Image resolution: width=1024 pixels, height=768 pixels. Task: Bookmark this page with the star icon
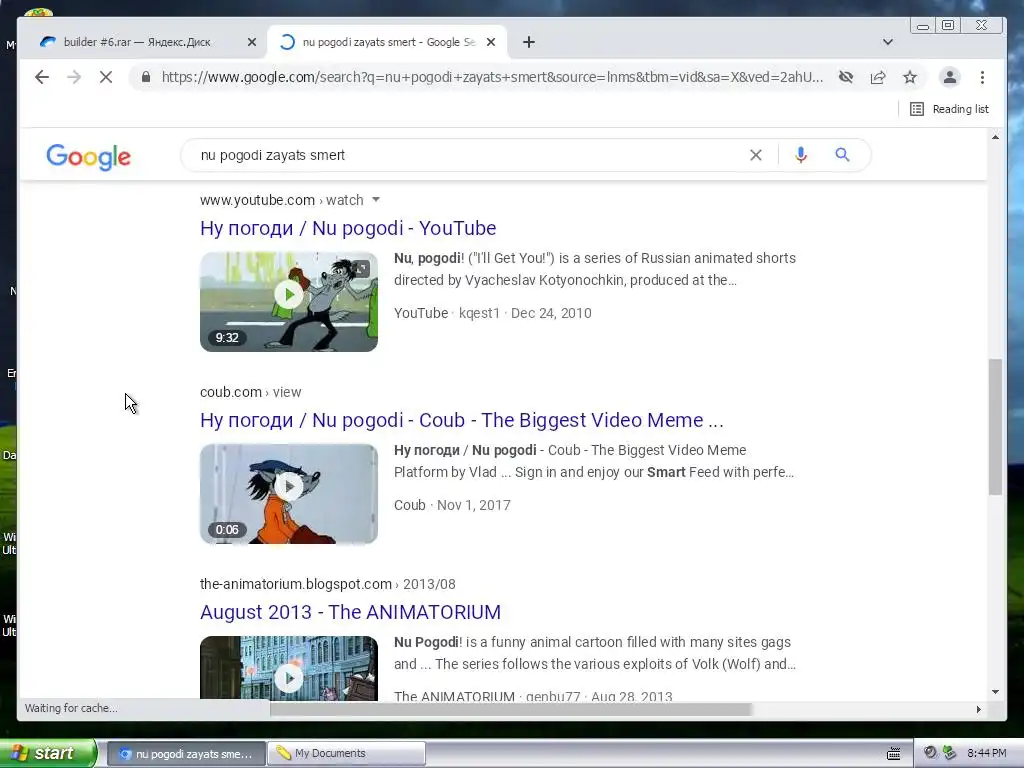point(910,77)
